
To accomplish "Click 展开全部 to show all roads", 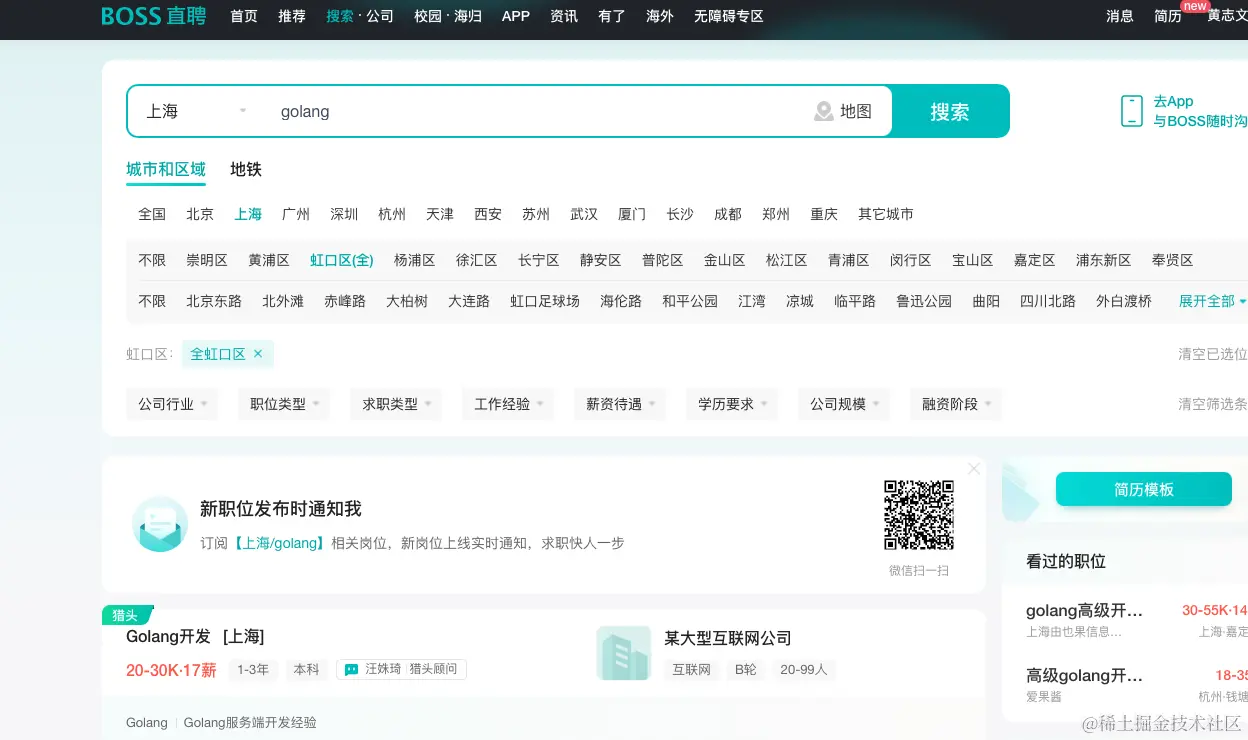I will [1205, 300].
